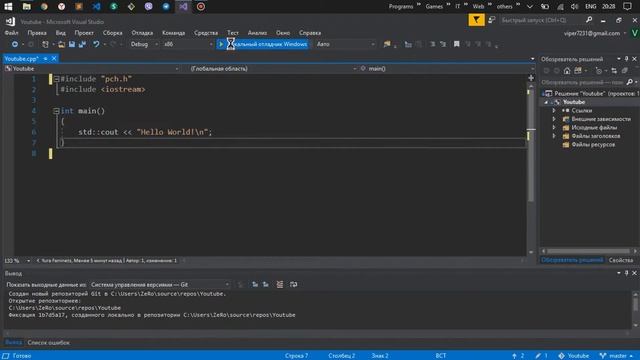Click the Visual Studio icon in the taskbar
Screen dimensions: 640x360
[183, 7]
